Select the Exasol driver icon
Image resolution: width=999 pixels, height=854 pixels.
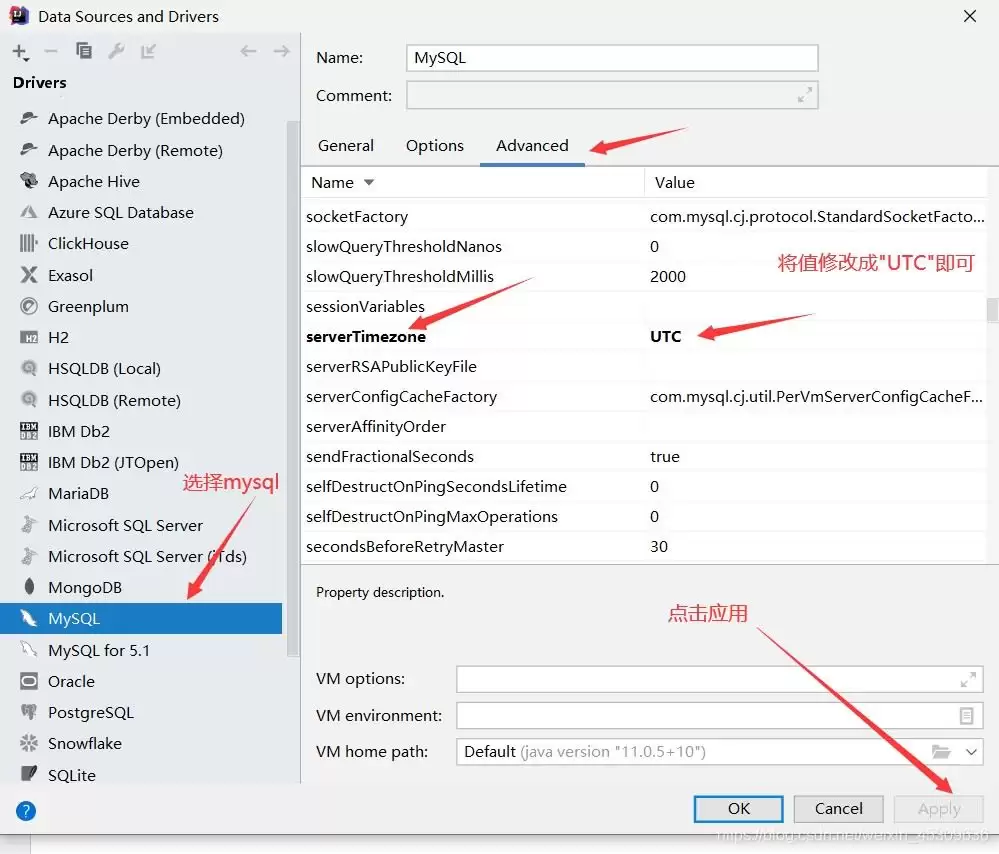coord(29,275)
